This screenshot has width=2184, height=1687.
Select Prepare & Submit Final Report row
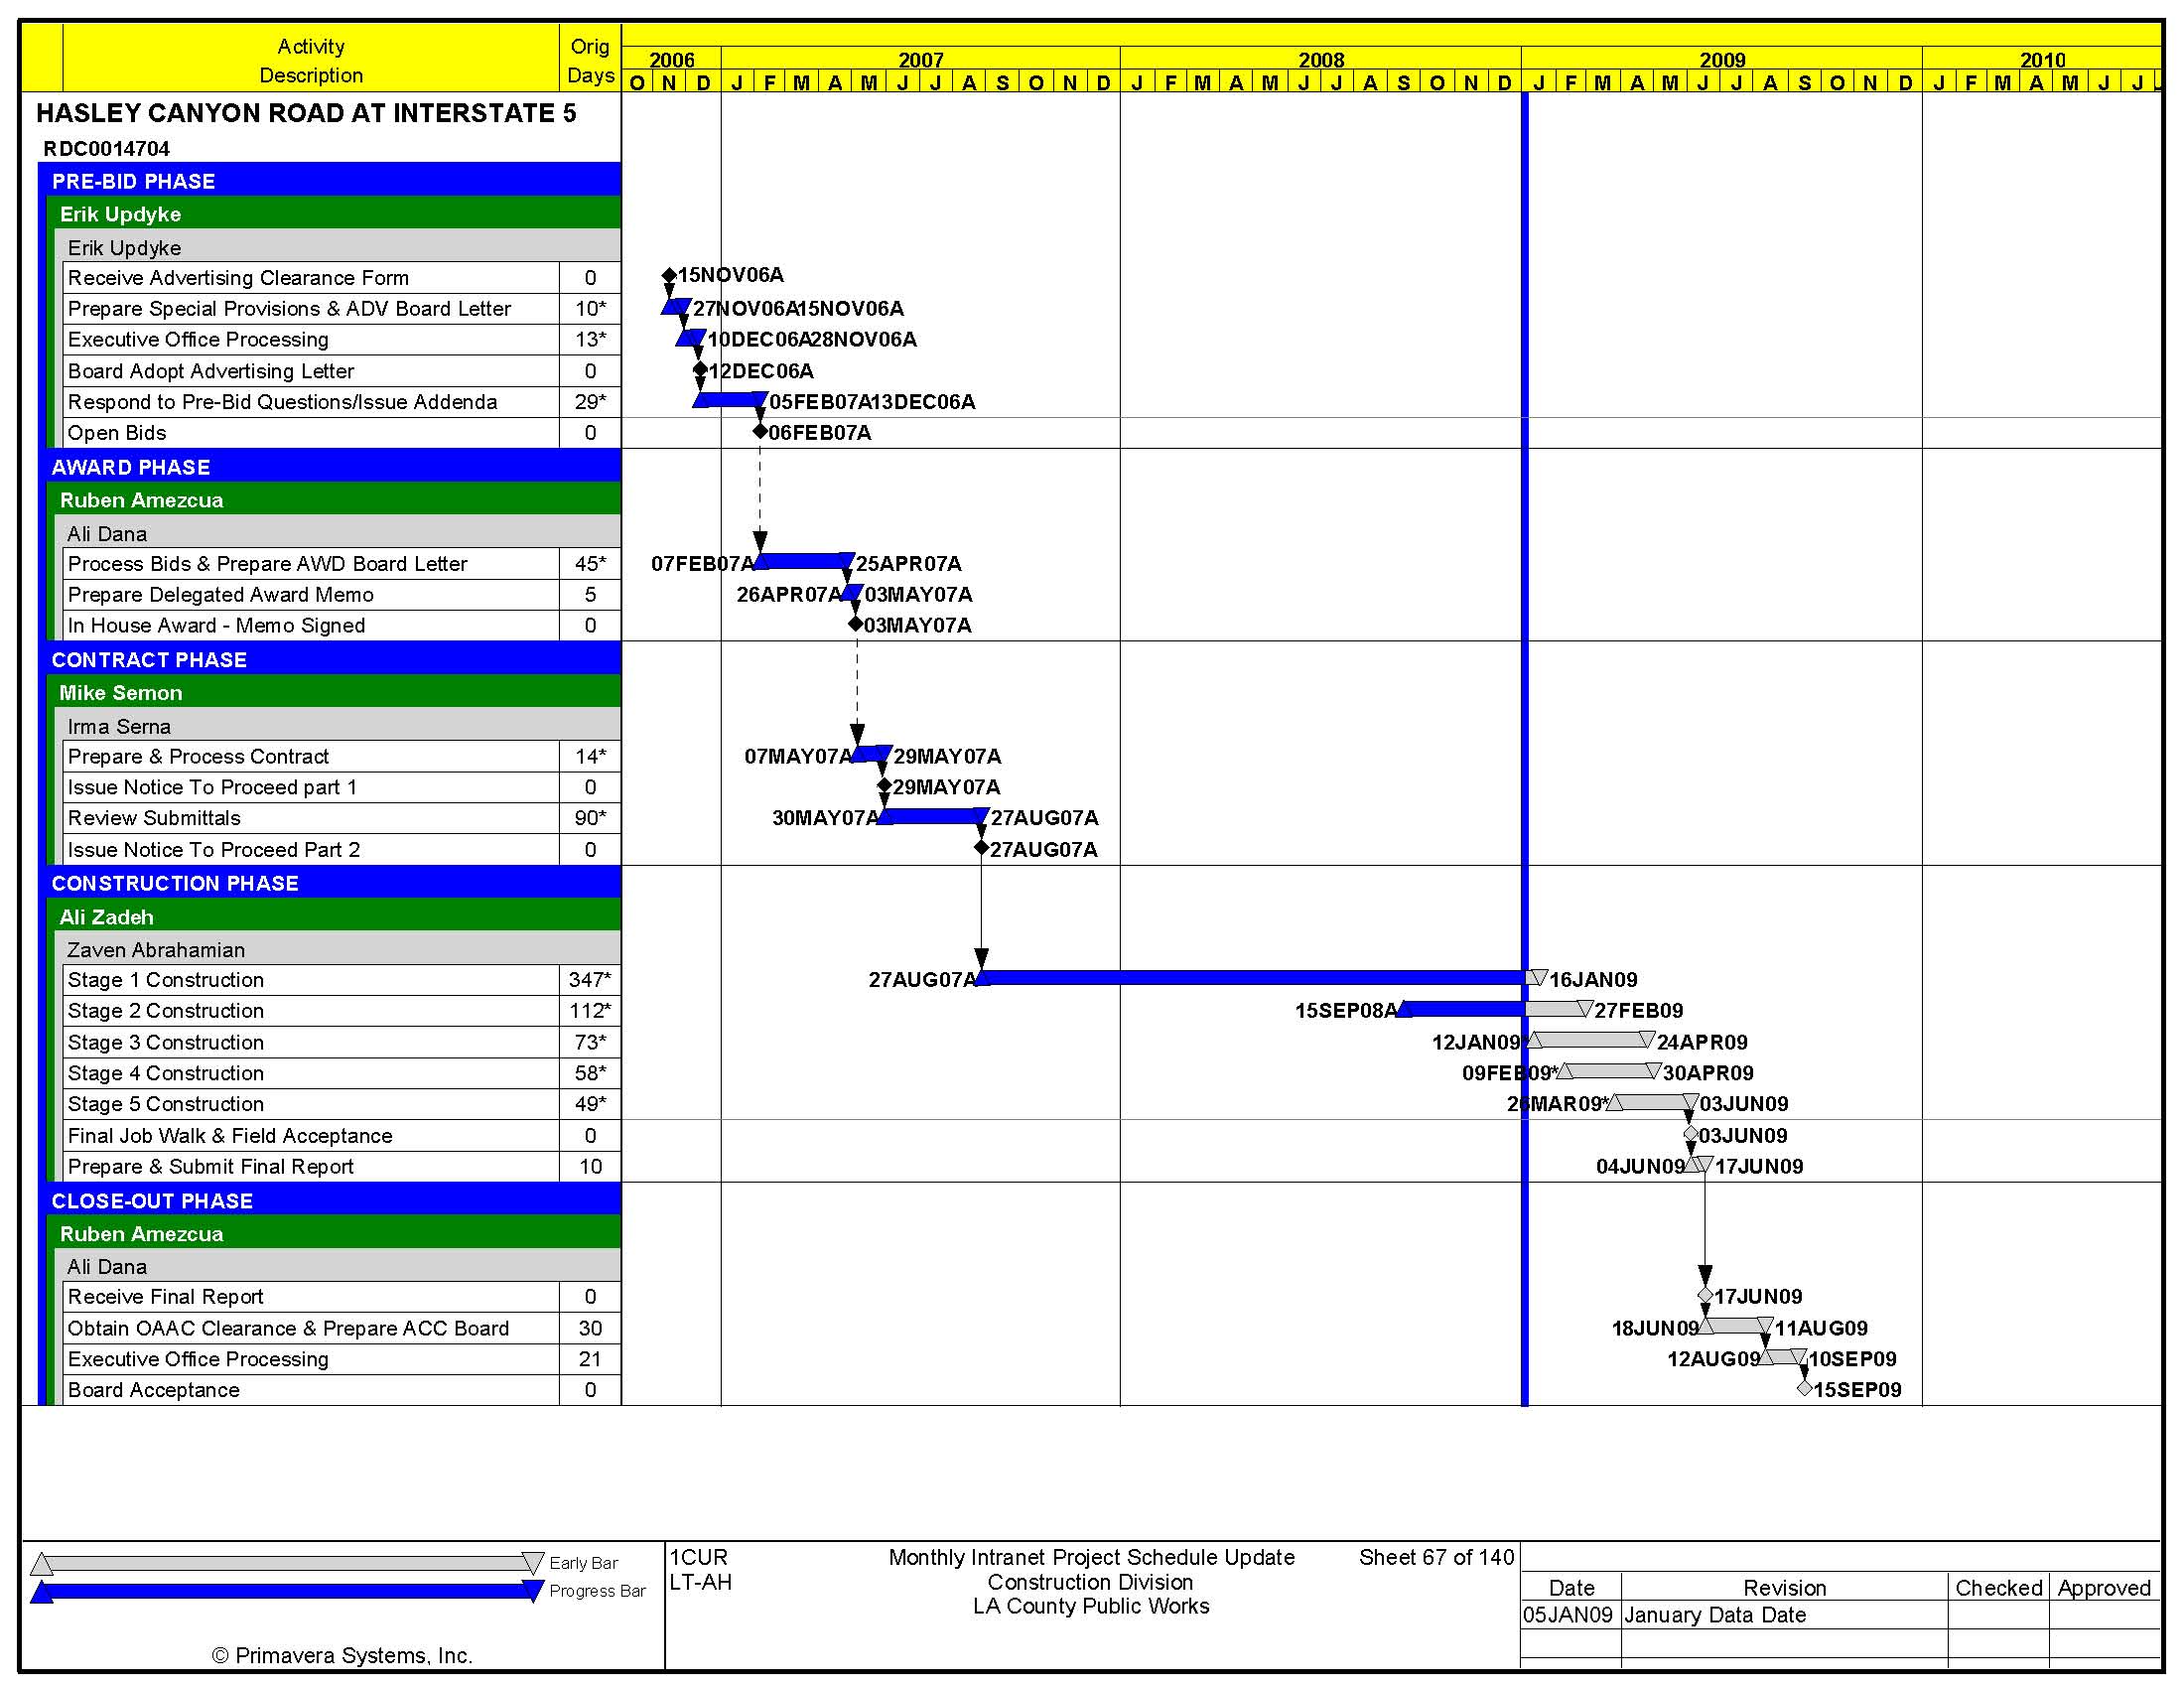[x=342, y=1166]
